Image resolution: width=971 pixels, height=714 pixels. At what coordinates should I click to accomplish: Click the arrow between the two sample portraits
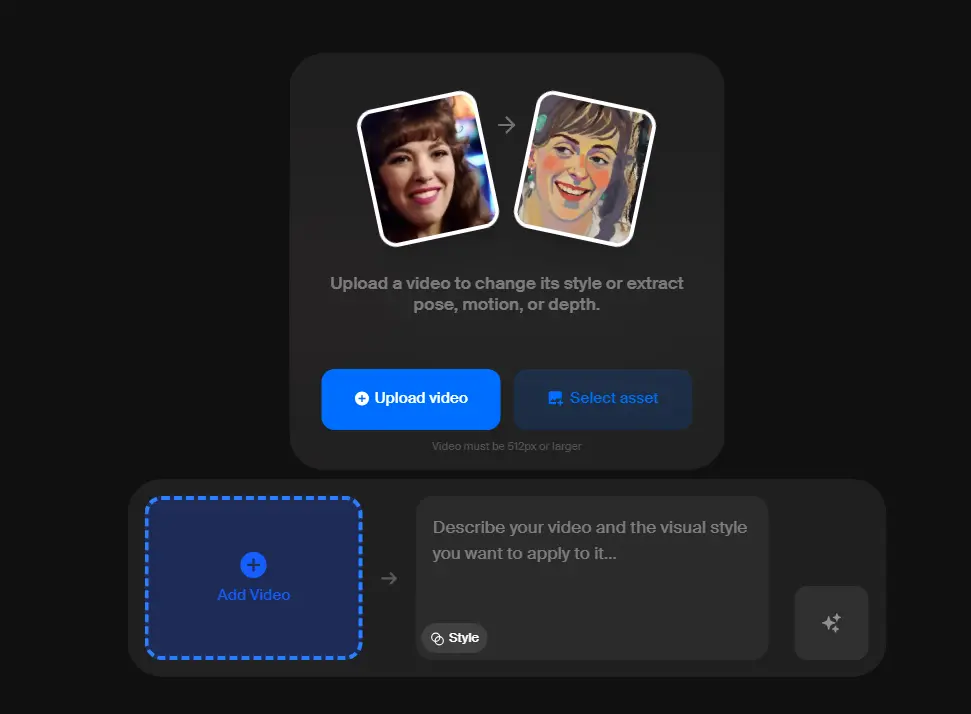[507, 125]
